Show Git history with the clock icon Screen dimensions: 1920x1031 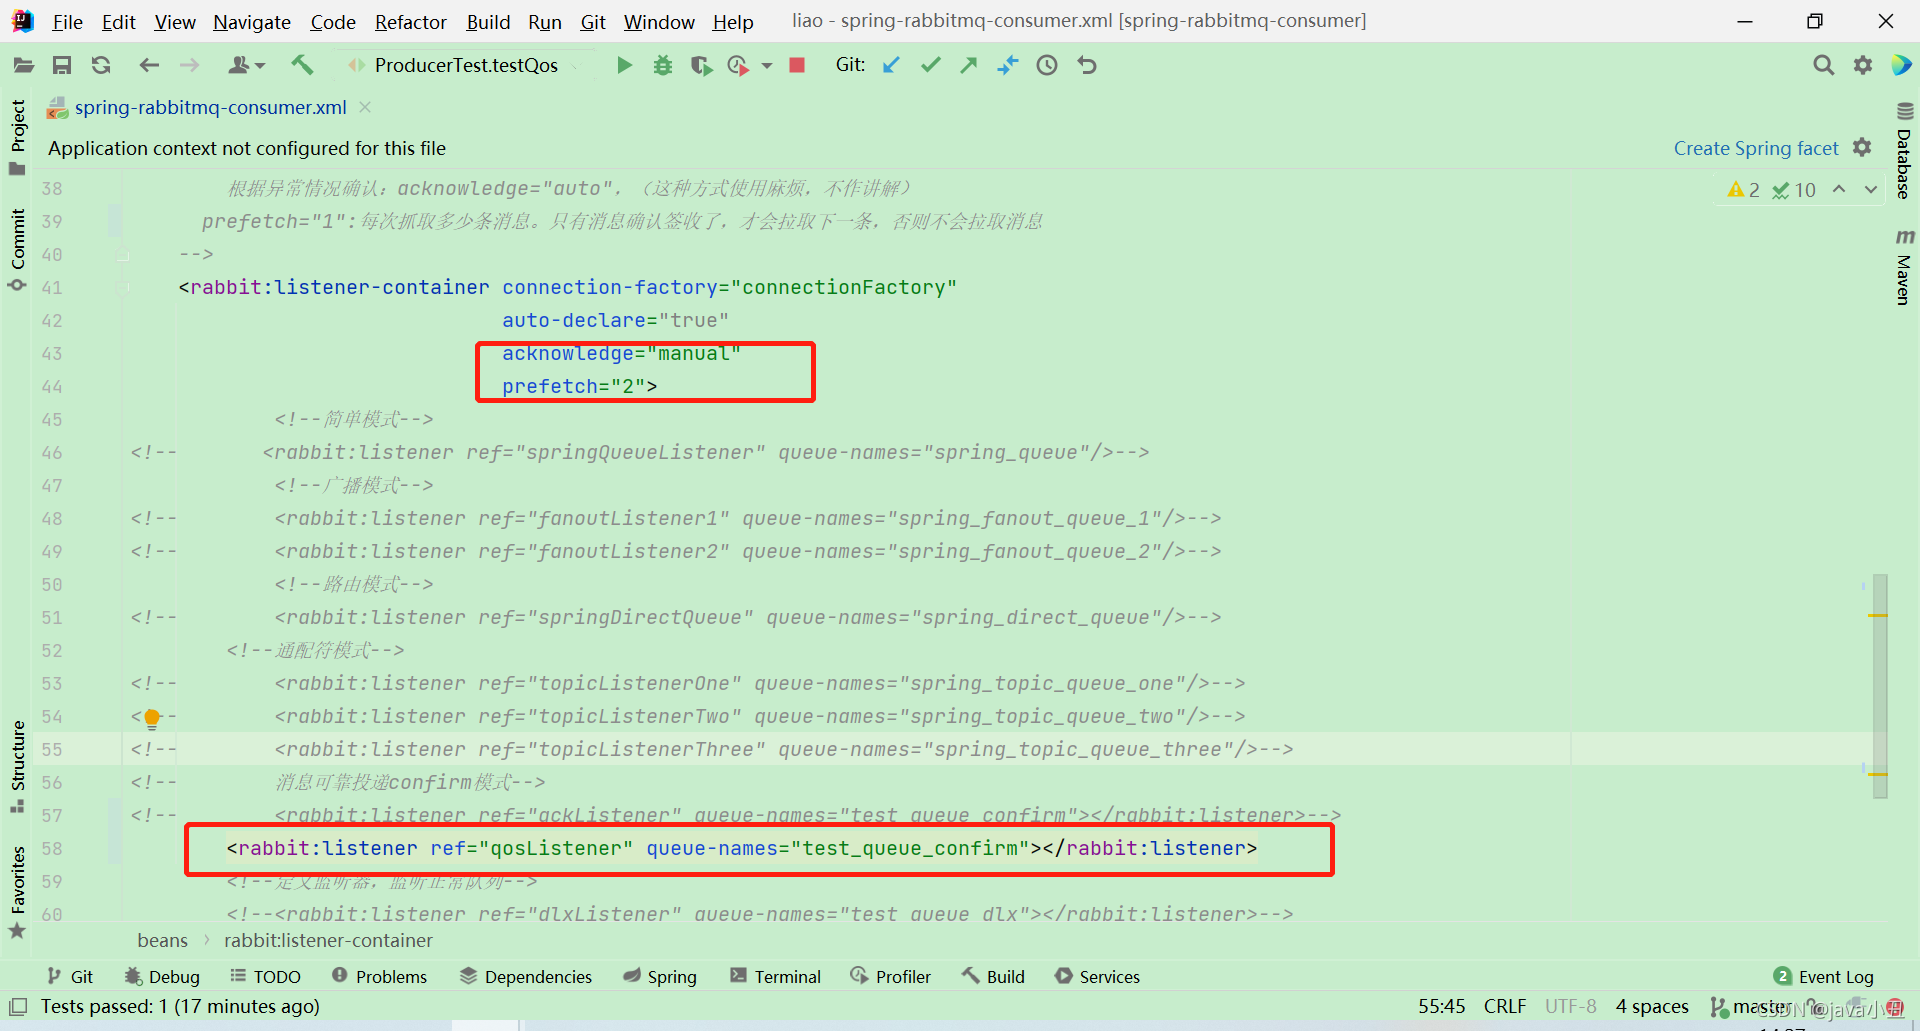pyautogui.click(x=1047, y=65)
